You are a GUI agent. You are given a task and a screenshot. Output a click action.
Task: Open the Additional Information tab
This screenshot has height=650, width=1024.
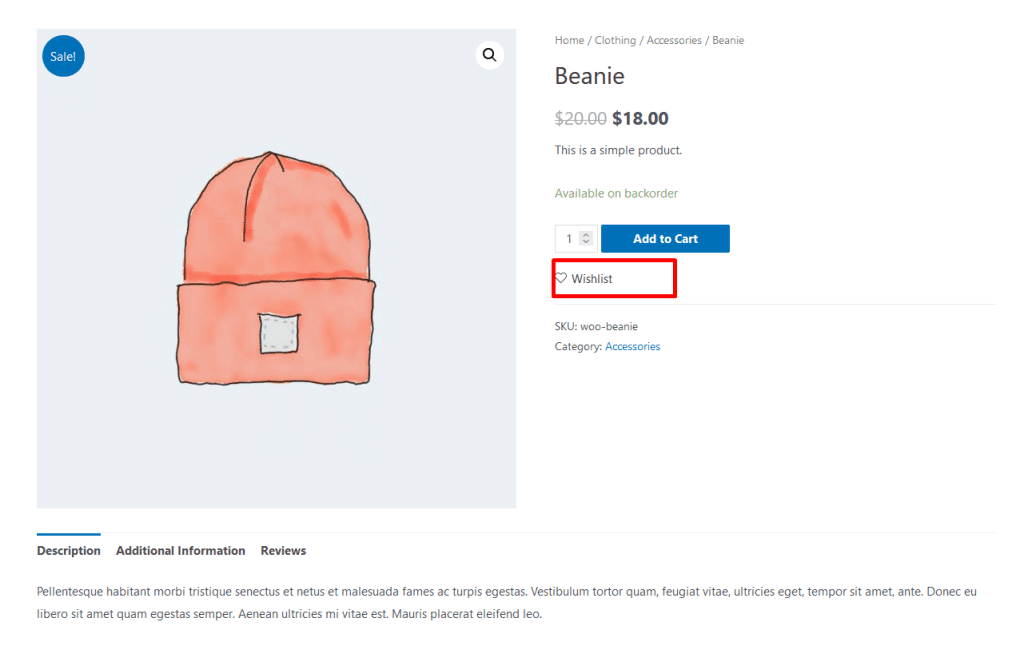point(180,551)
